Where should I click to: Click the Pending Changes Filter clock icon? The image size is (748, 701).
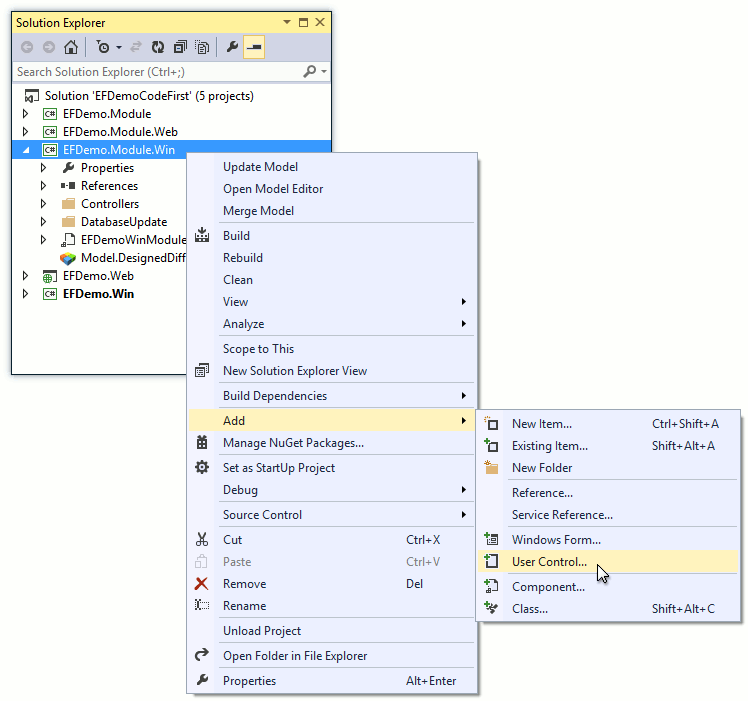coord(103,47)
